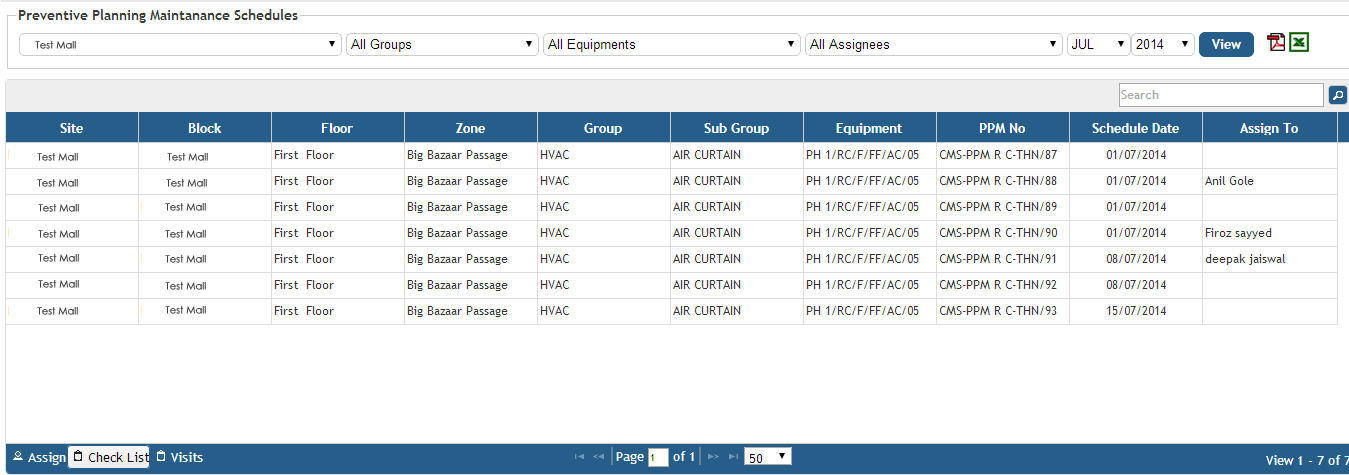Expand the All Groups dropdown
Screen dimensions: 1349x475
[442, 45]
